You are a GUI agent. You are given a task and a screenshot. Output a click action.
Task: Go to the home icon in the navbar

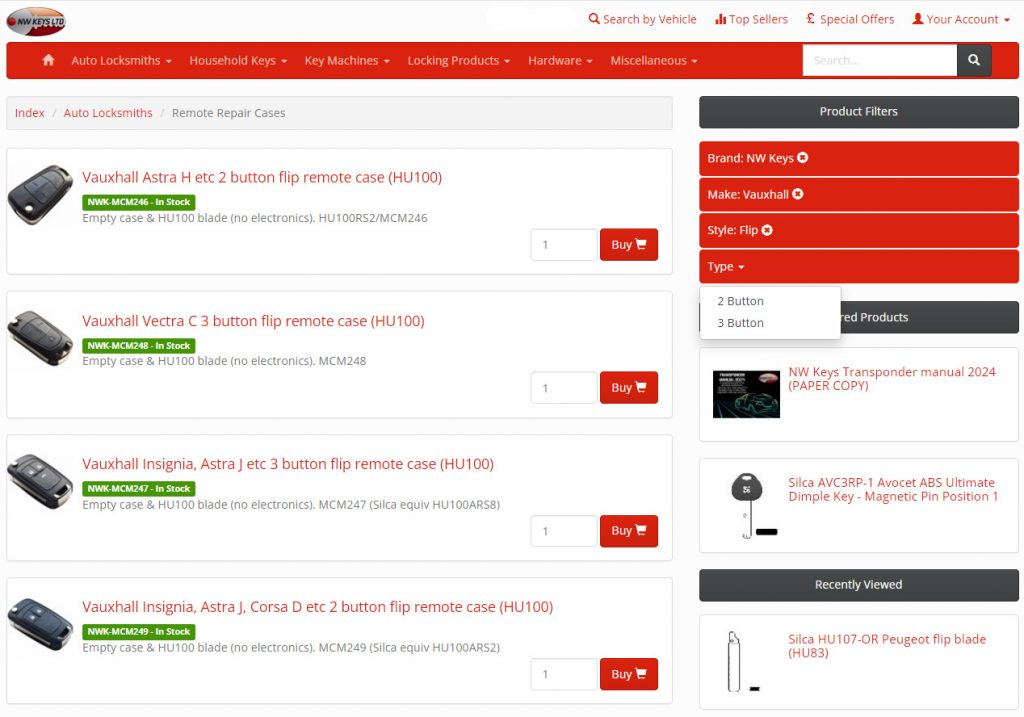48,60
